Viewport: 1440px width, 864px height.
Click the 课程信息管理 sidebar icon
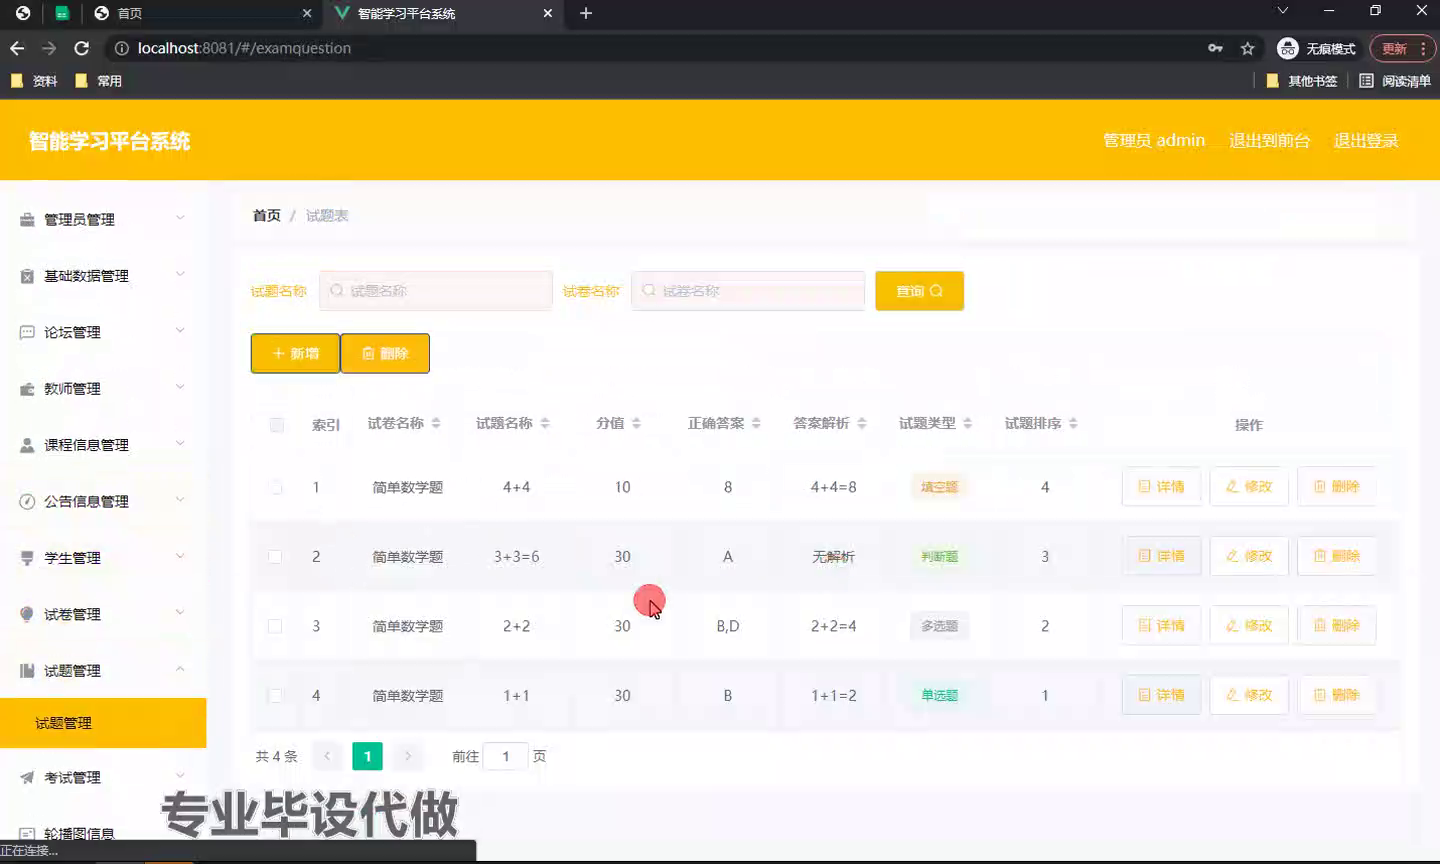(x=27, y=445)
